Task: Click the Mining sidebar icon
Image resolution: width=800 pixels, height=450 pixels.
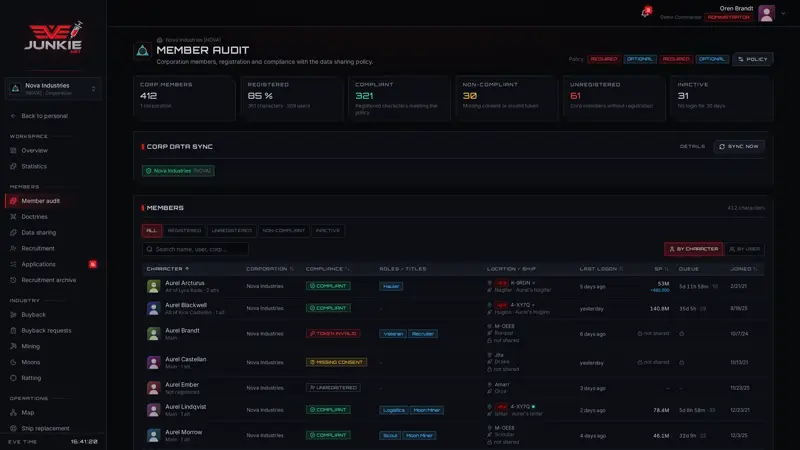Action: pos(13,346)
